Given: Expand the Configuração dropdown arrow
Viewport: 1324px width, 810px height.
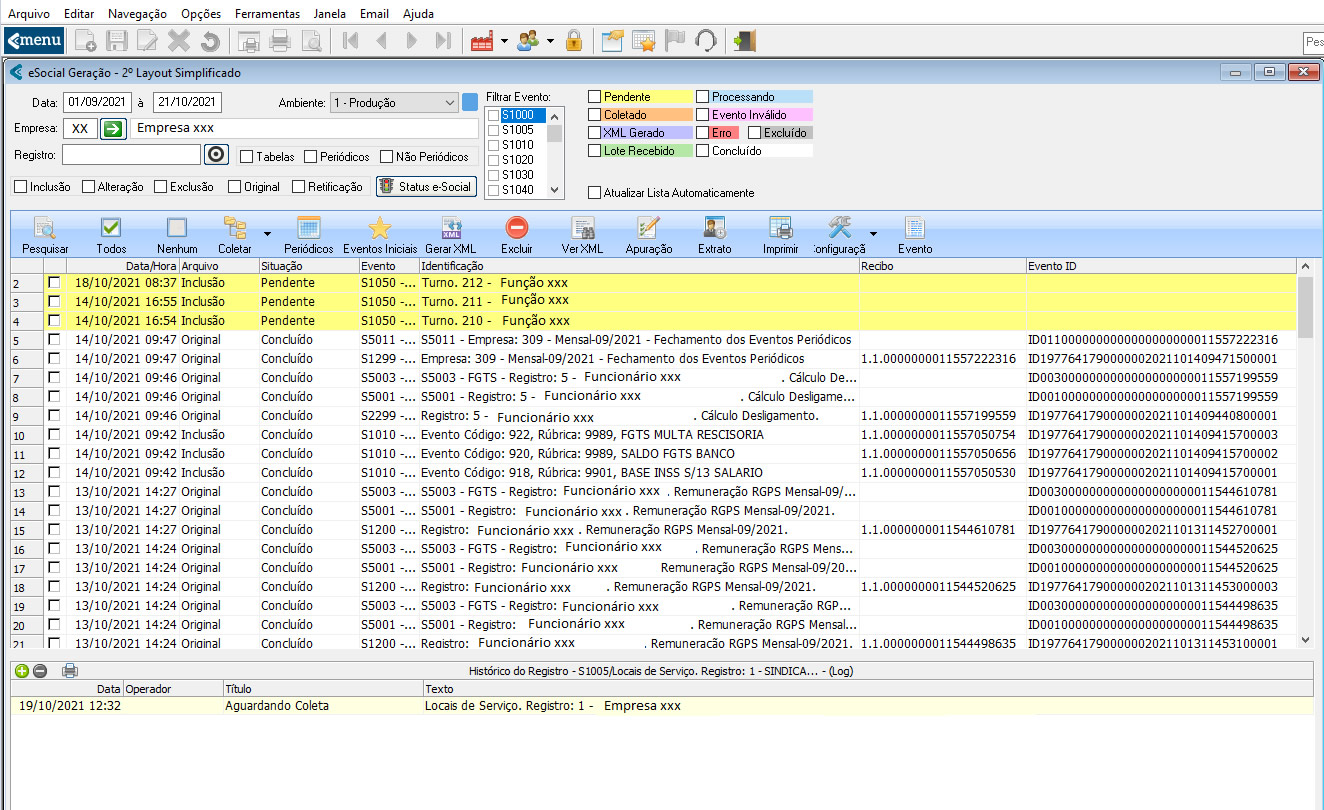Looking at the screenshot, I should click(x=872, y=232).
